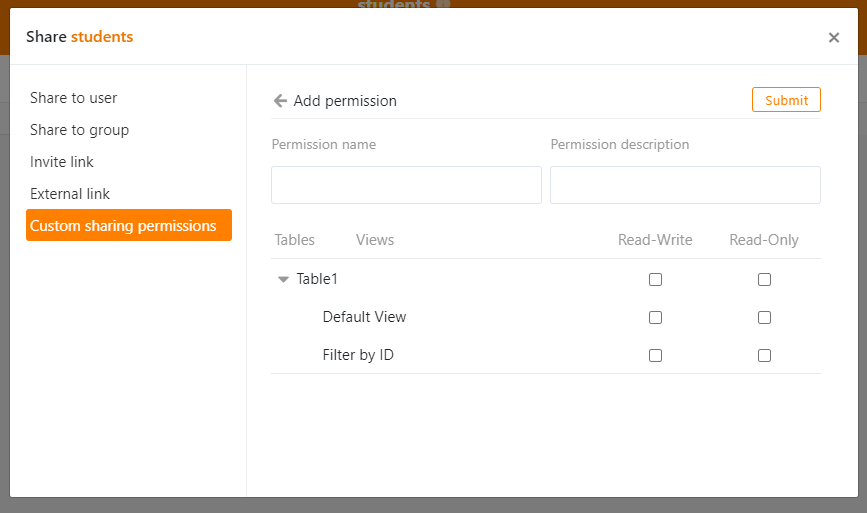Toggle Read-Only for Default View

click(x=764, y=318)
